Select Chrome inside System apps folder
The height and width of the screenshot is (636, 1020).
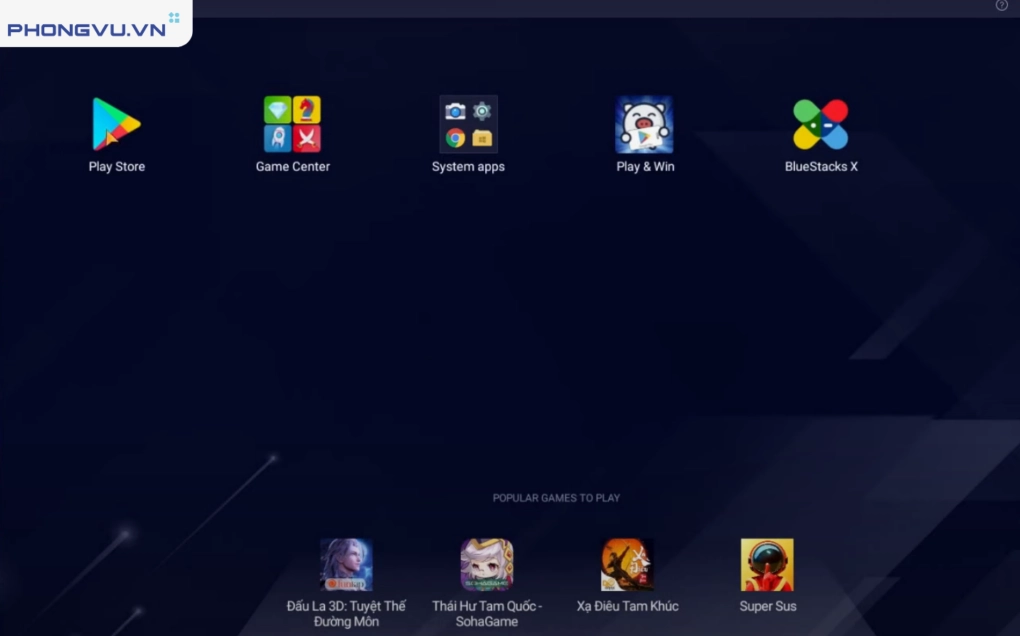pyautogui.click(x=455, y=138)
